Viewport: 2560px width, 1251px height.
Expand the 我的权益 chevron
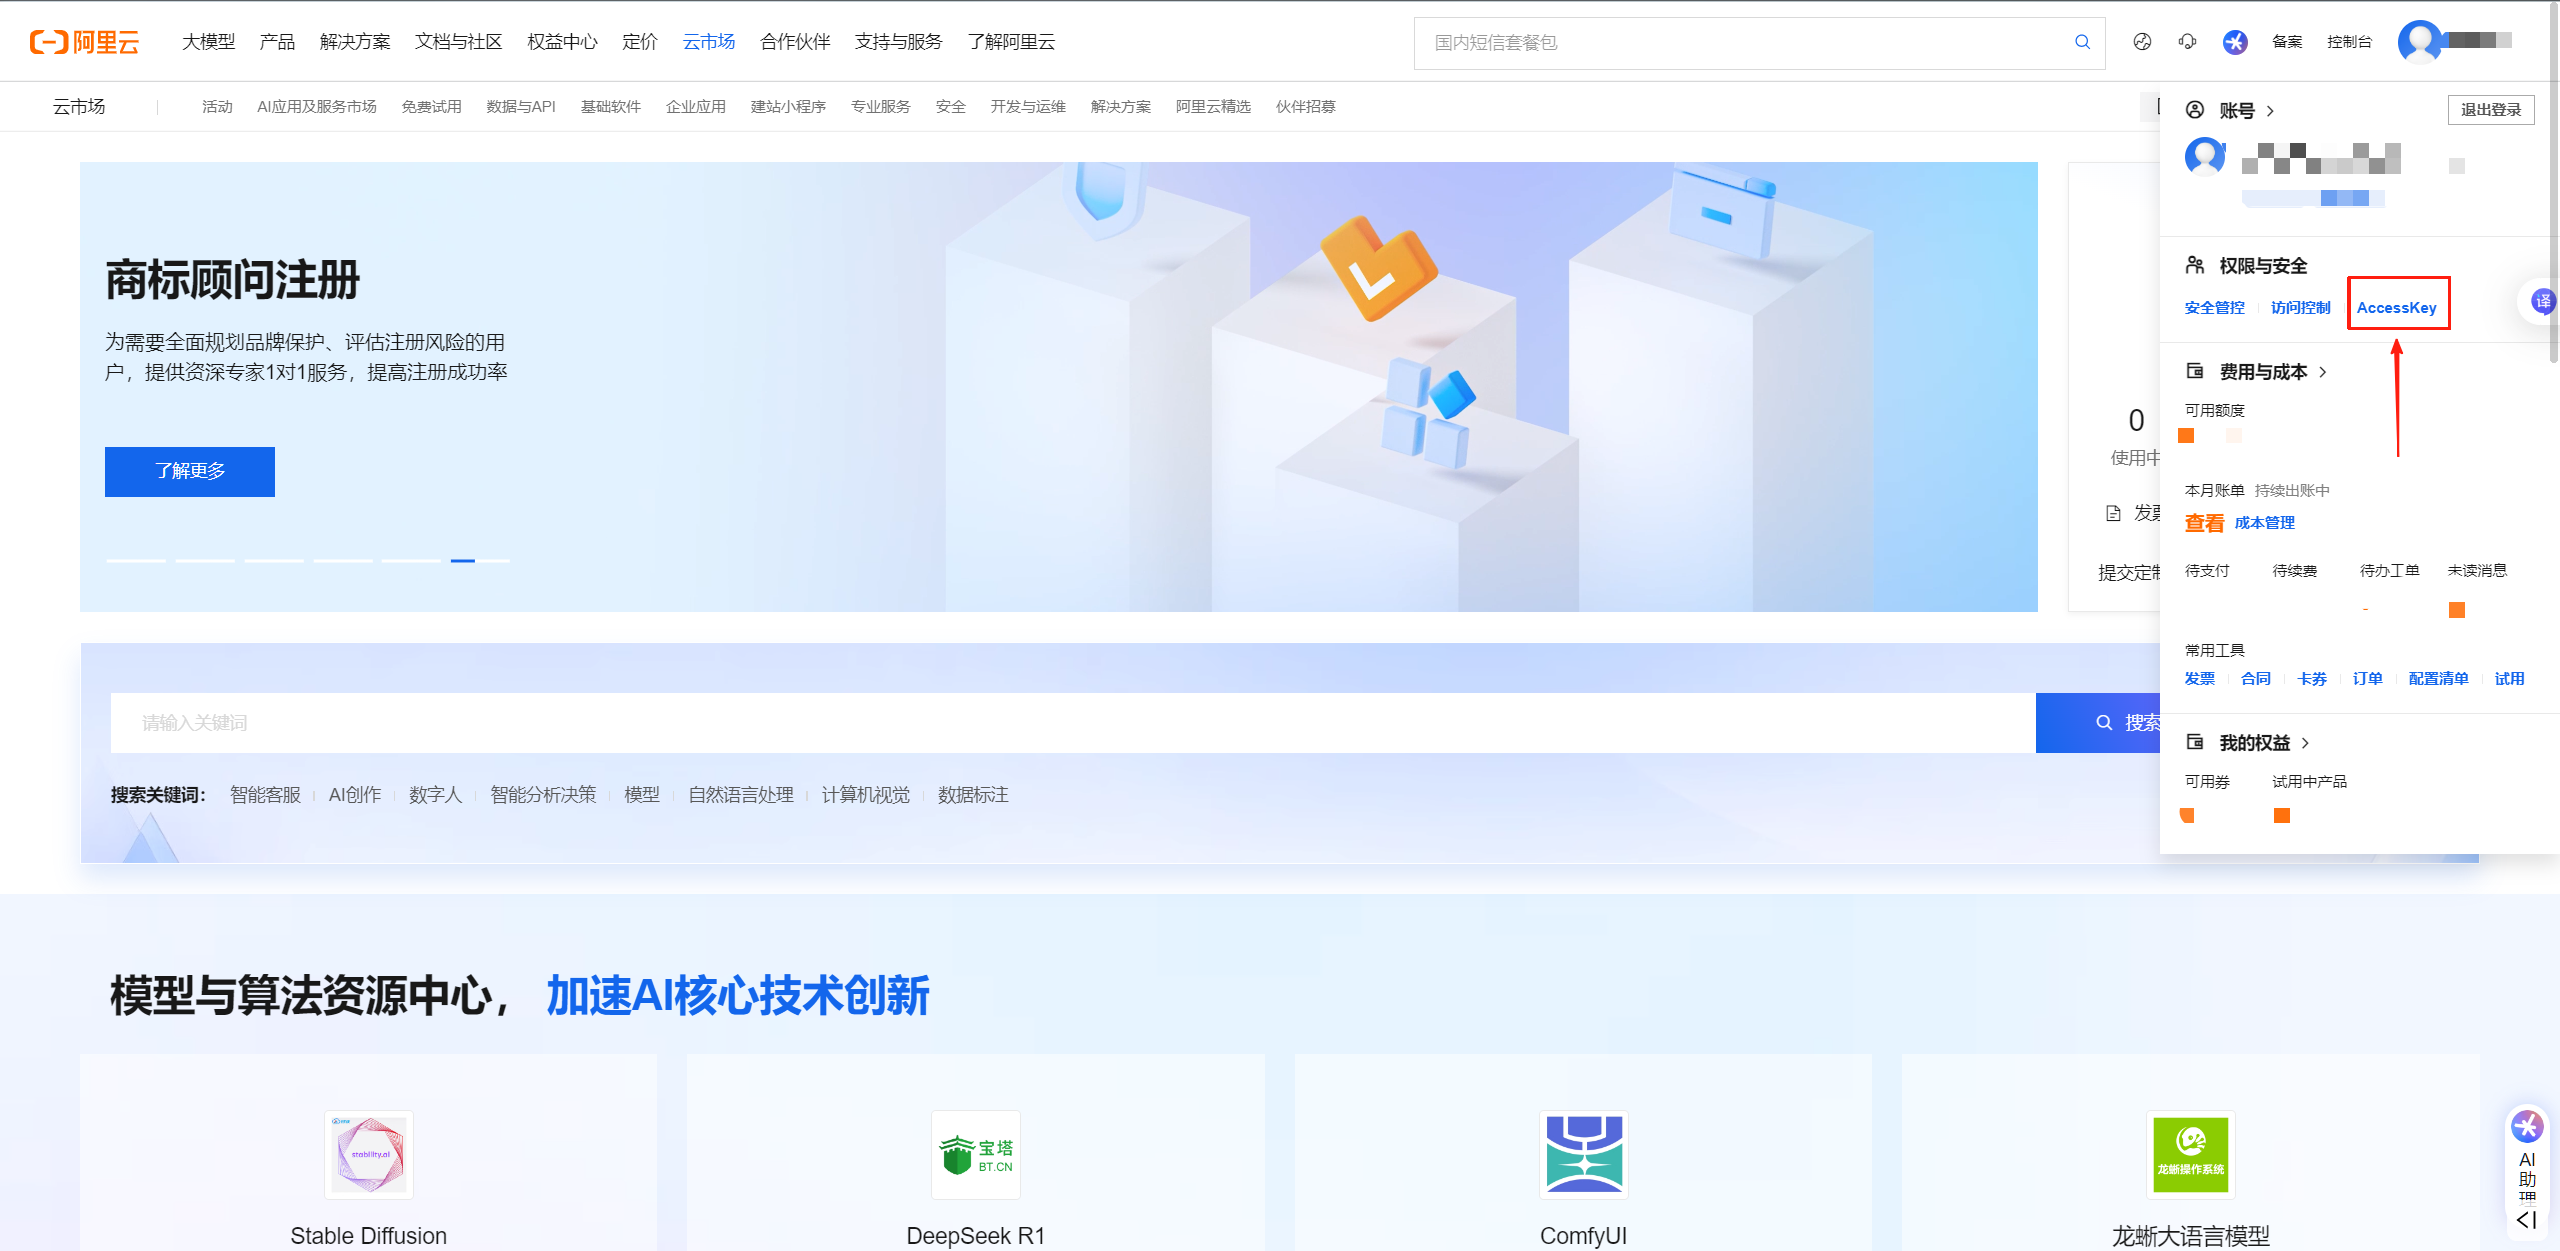[2306, 743]
